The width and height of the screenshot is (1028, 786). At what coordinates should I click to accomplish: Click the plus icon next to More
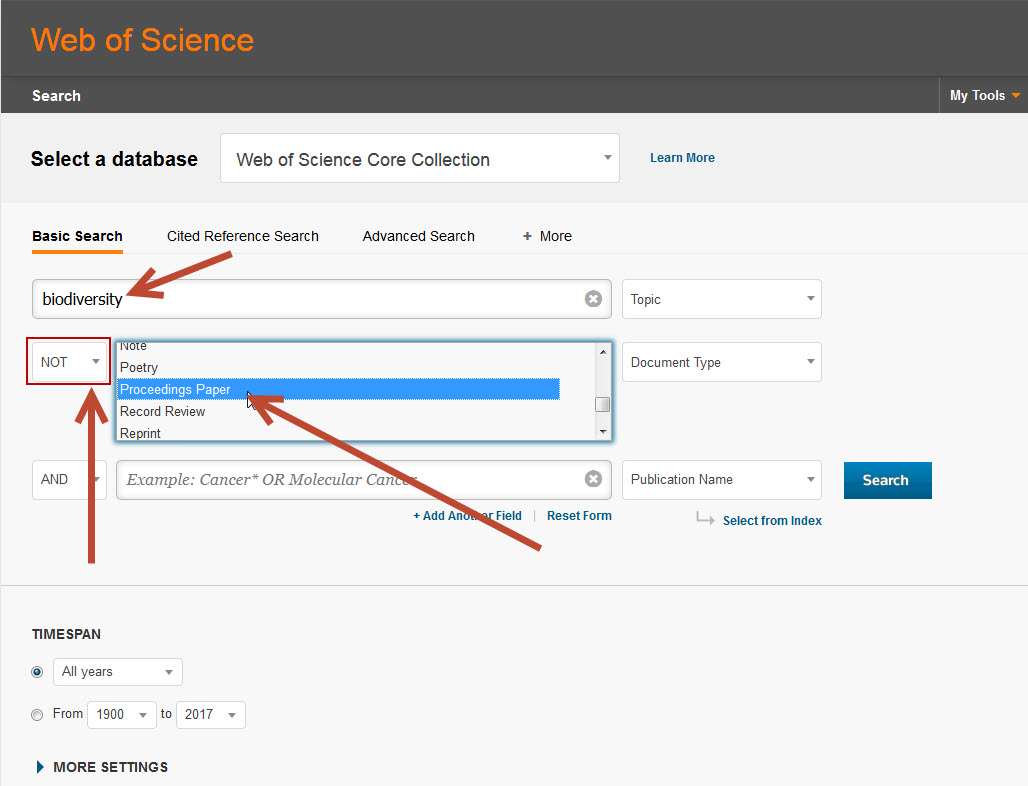pos(528,237)
